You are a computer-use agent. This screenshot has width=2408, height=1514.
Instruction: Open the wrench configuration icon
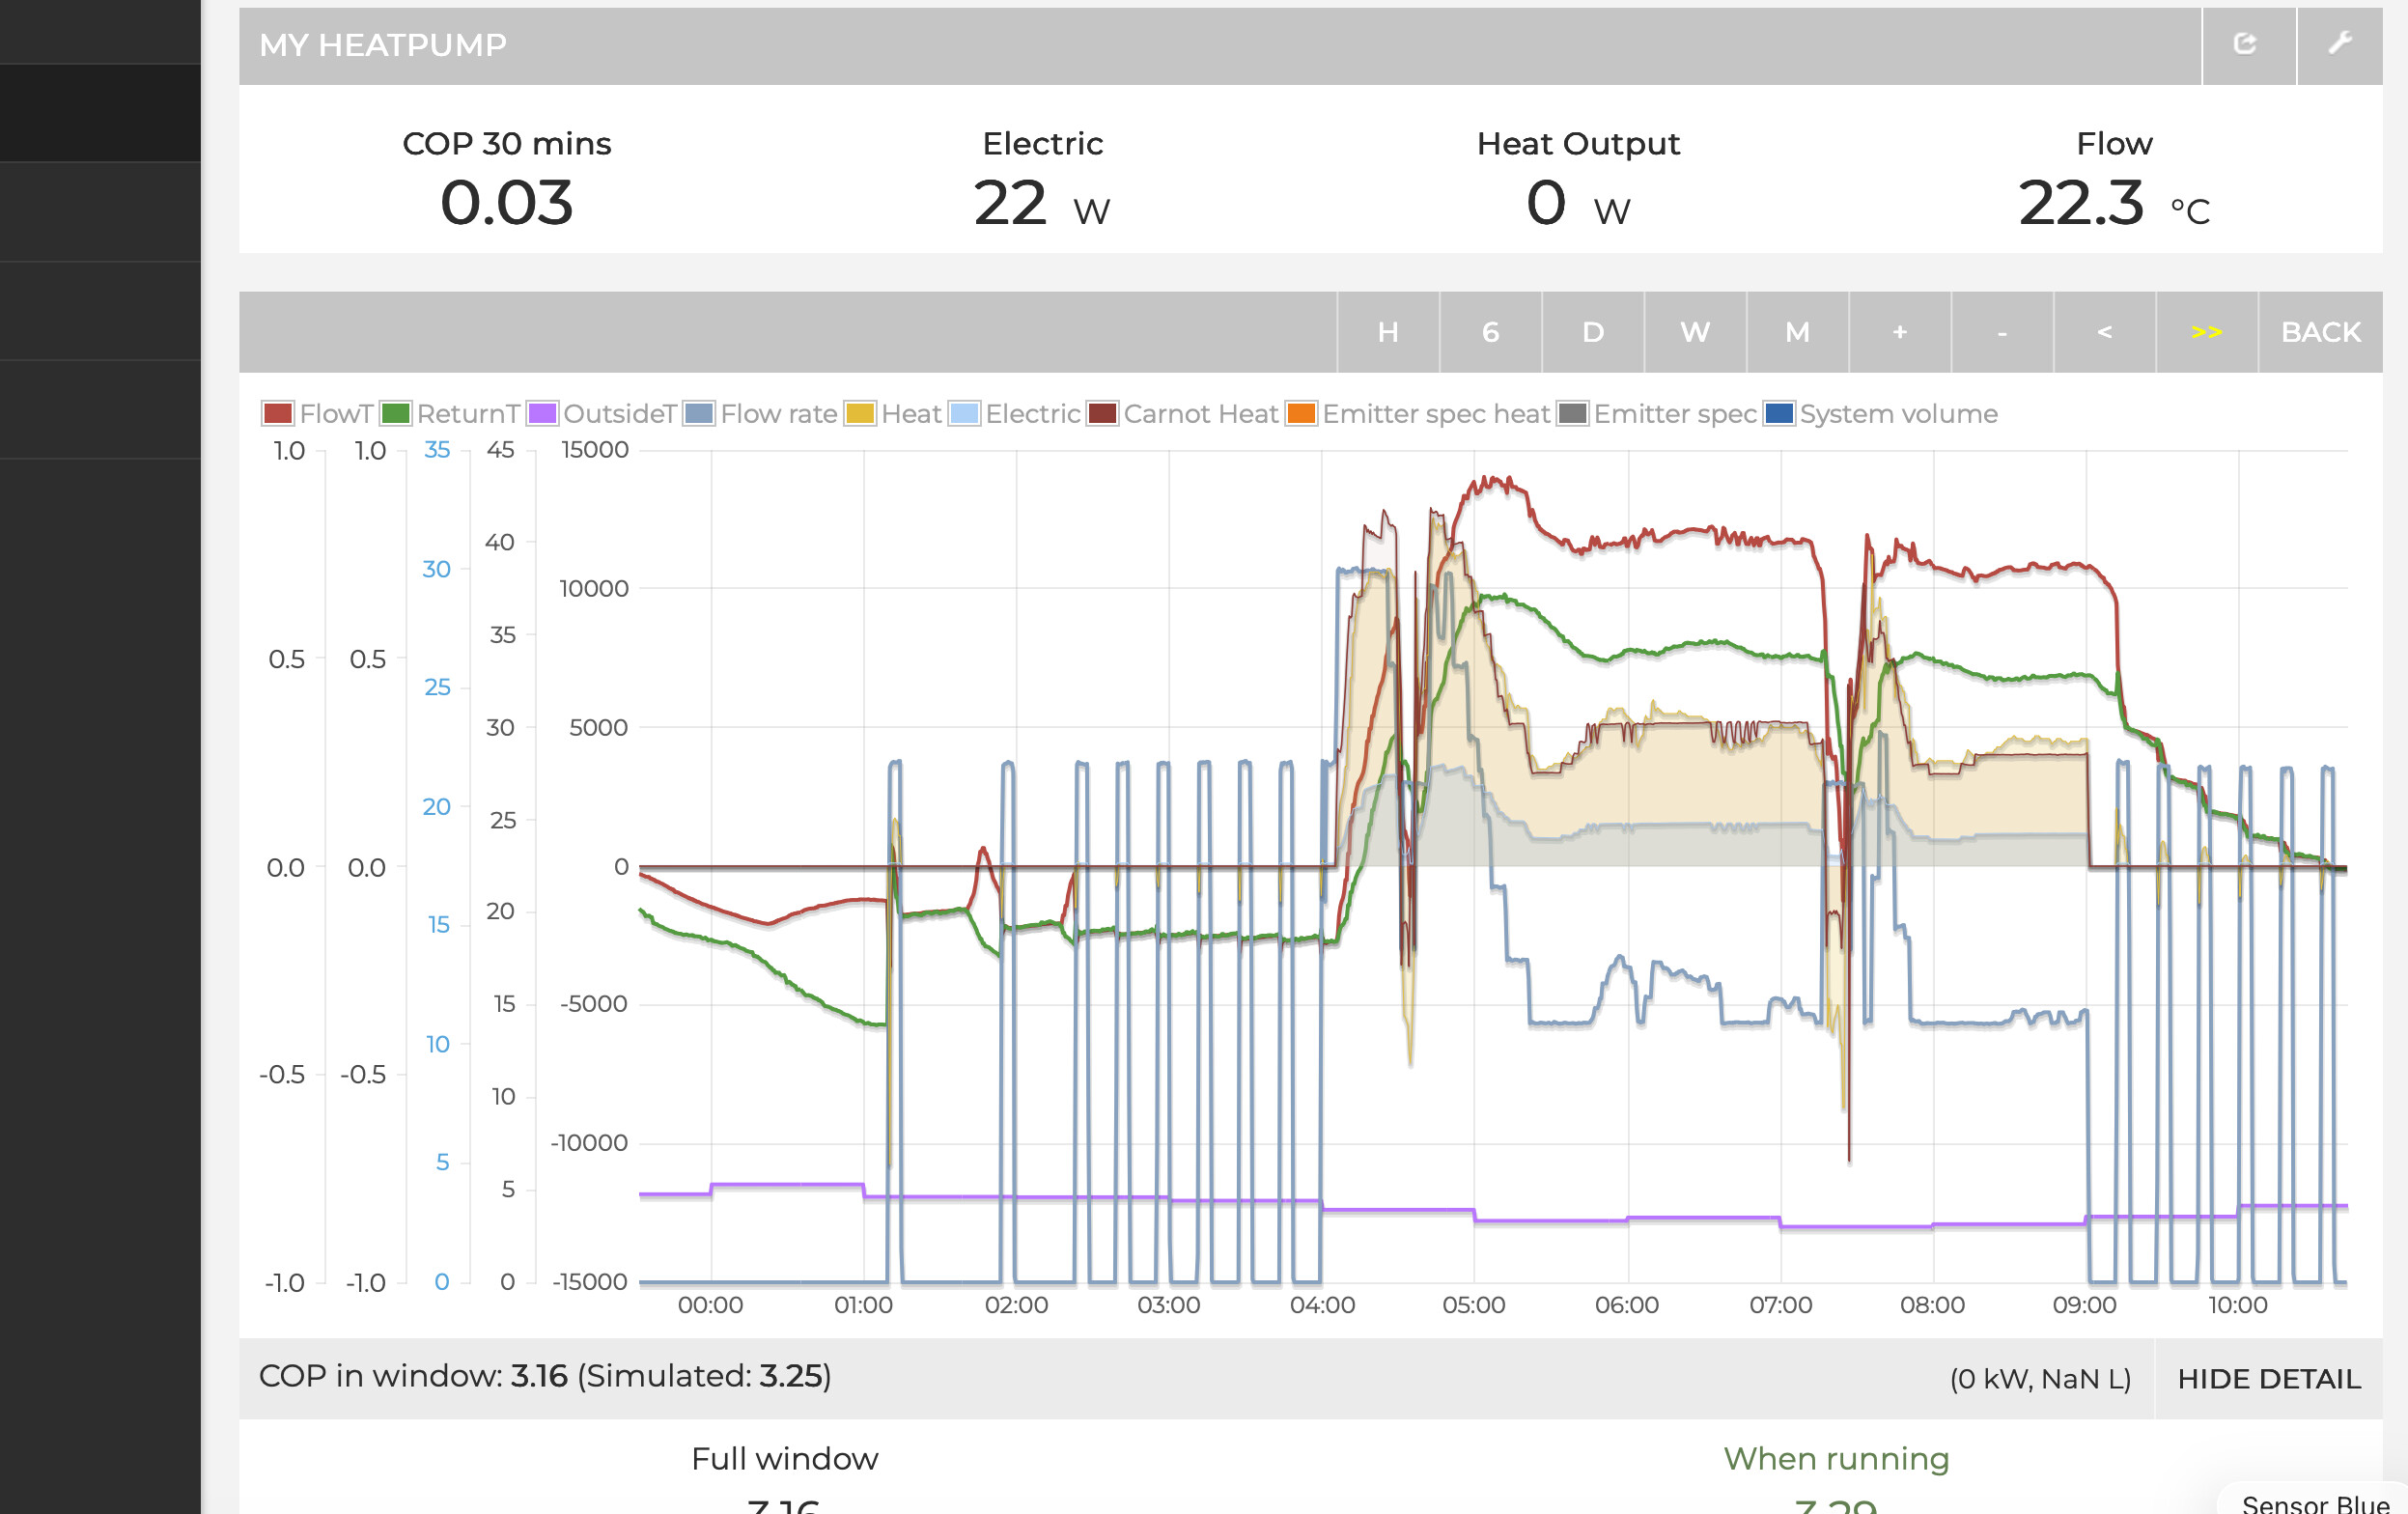[x=2339, y=44]
